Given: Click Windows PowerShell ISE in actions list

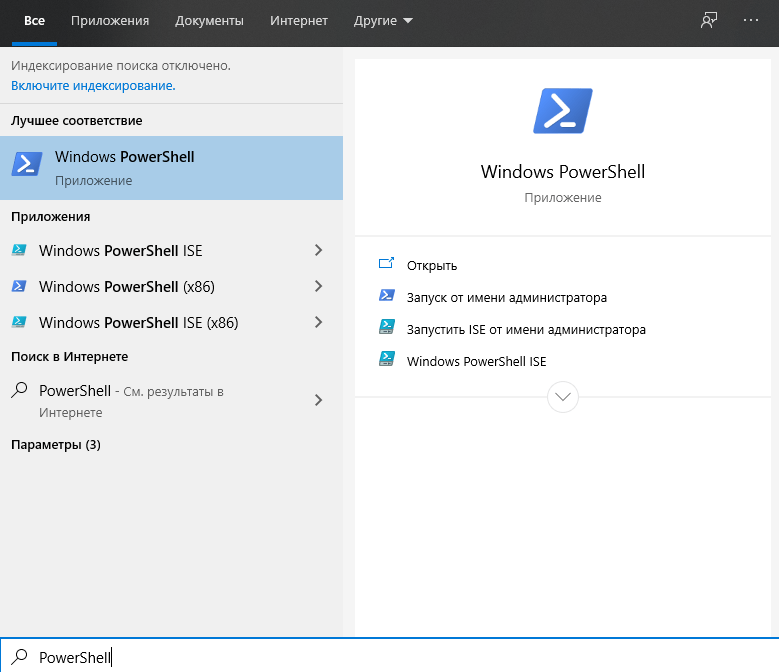Looking at the screenshot, I should [476, 361].
